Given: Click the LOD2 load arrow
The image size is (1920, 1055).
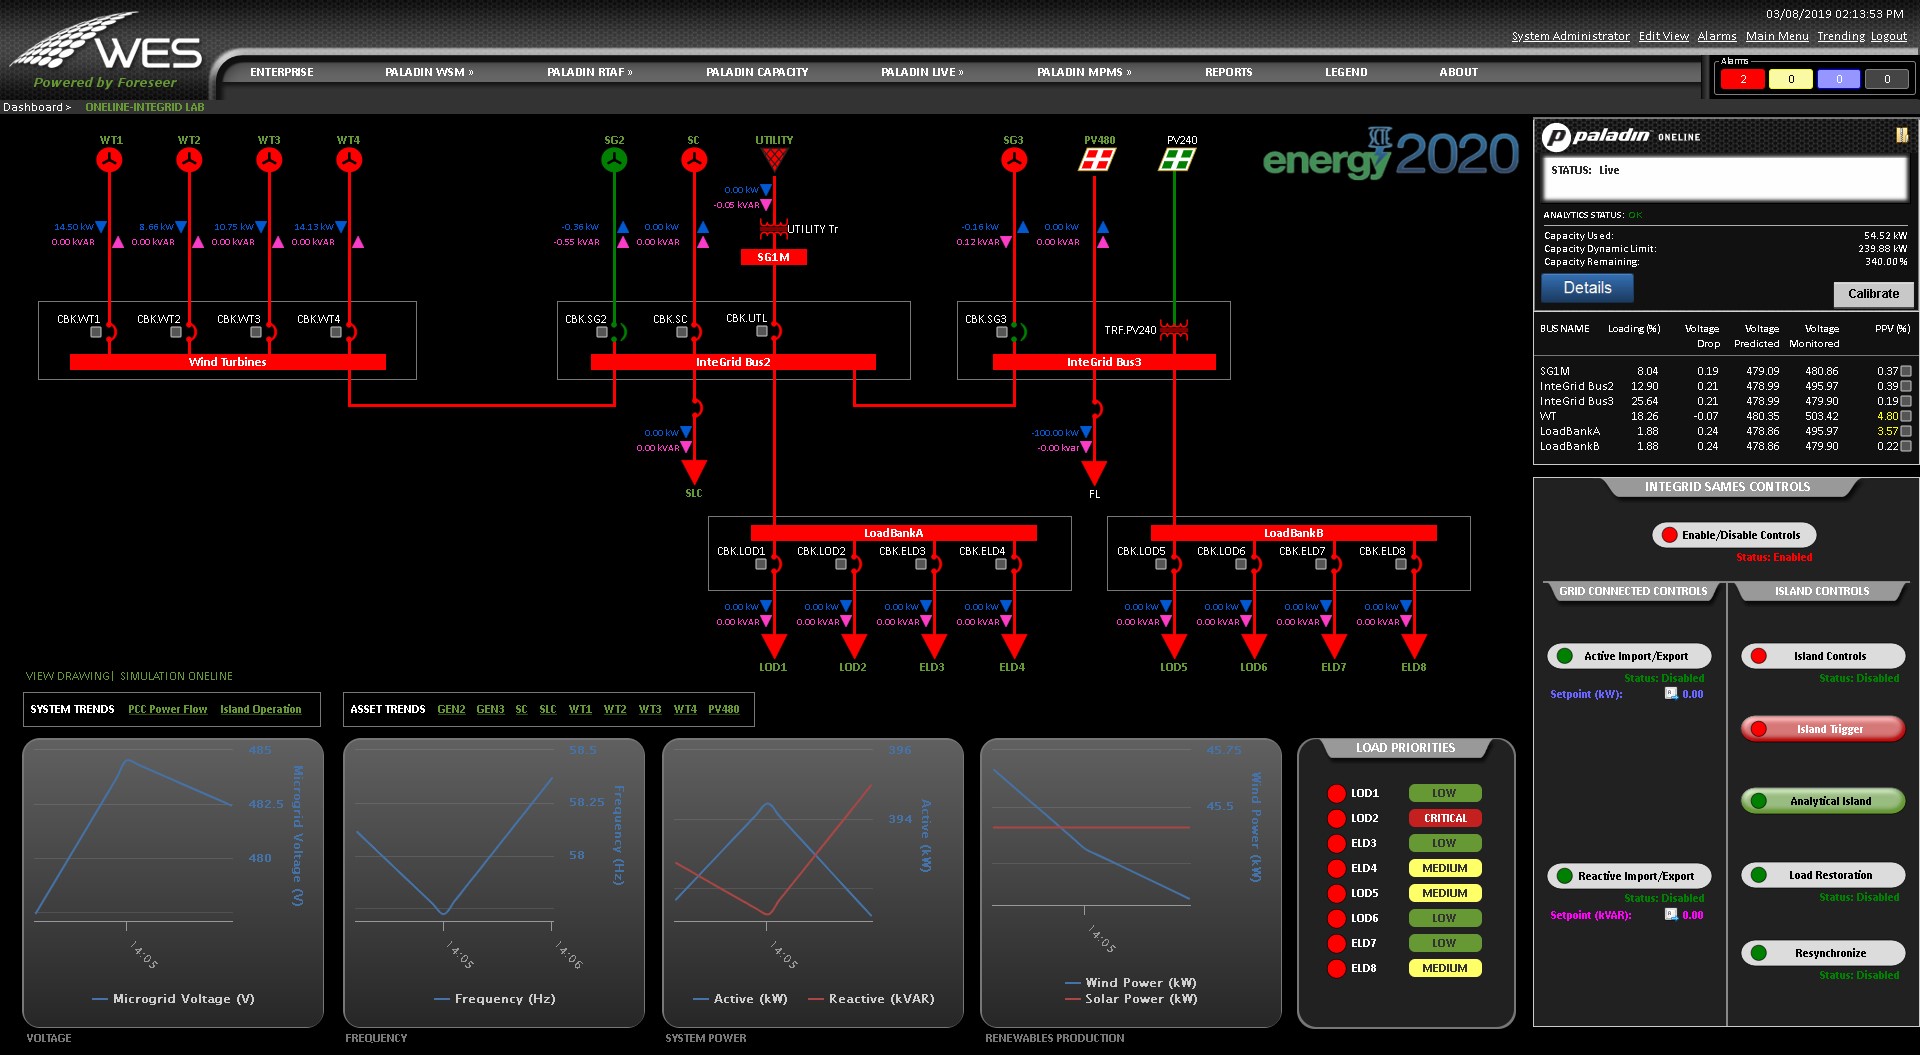Looking at the screenshot, I should pos(854,646).
